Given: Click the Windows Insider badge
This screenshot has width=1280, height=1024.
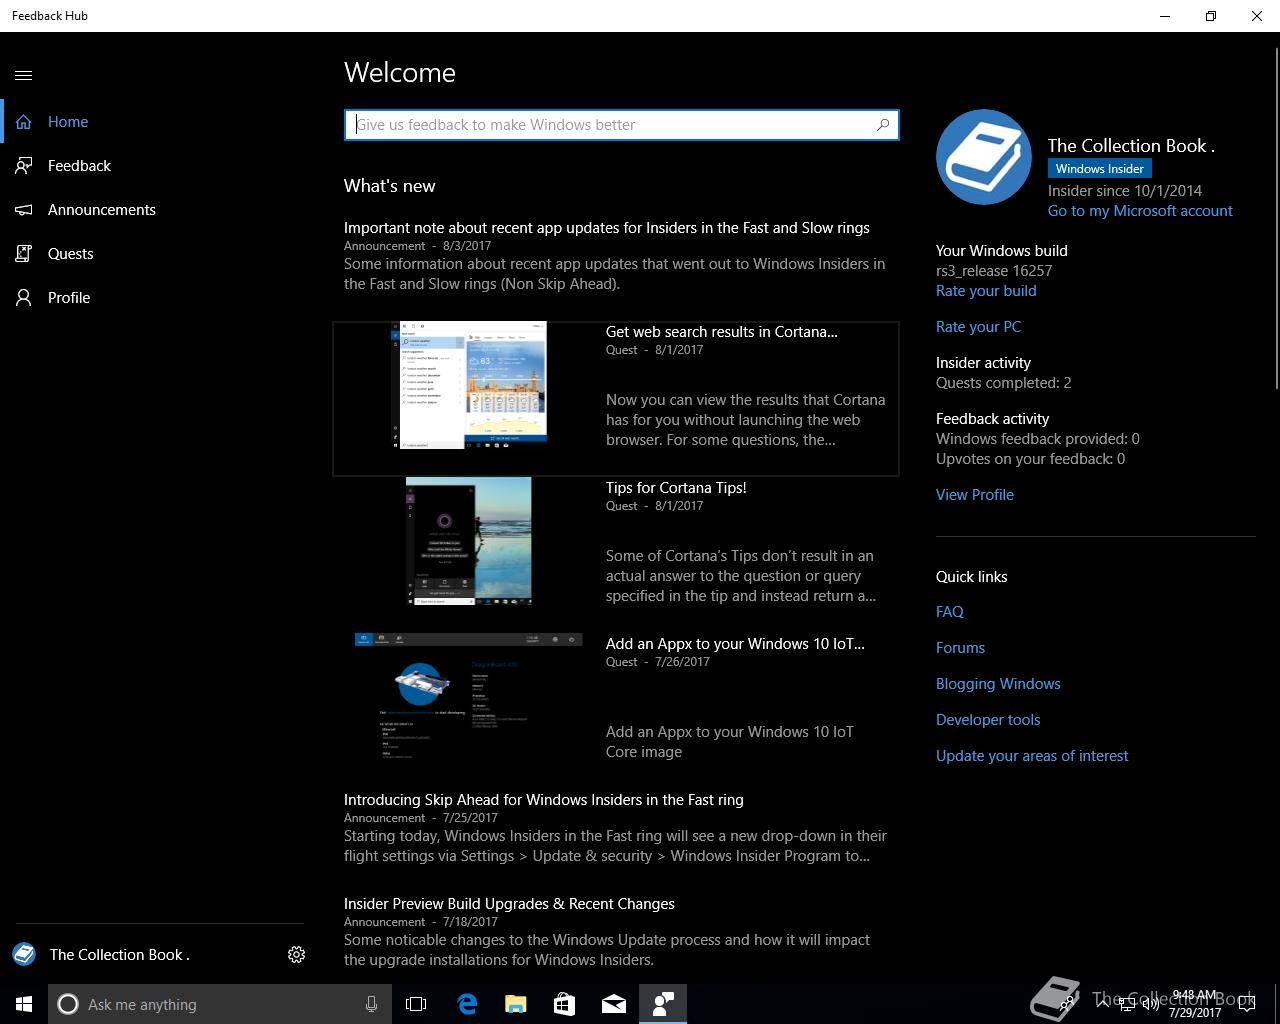Looking at the screenshot, I should click(1100, 169).
